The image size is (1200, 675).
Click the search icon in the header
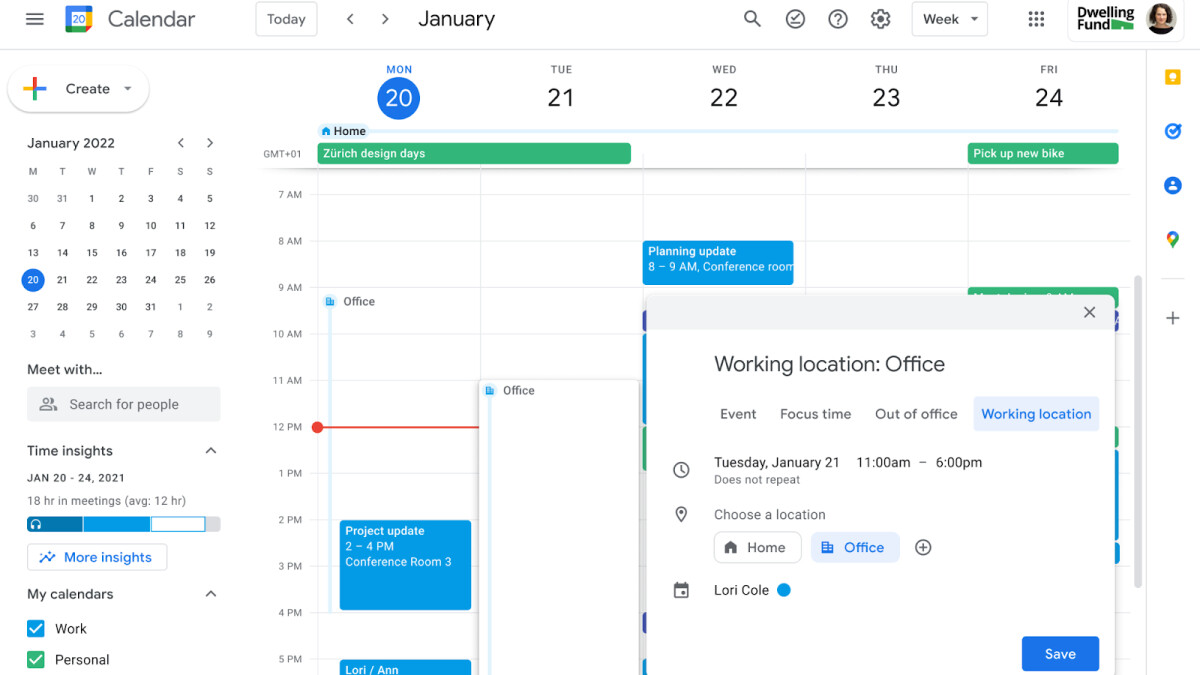pyautogui.click(x=752, y=18)
